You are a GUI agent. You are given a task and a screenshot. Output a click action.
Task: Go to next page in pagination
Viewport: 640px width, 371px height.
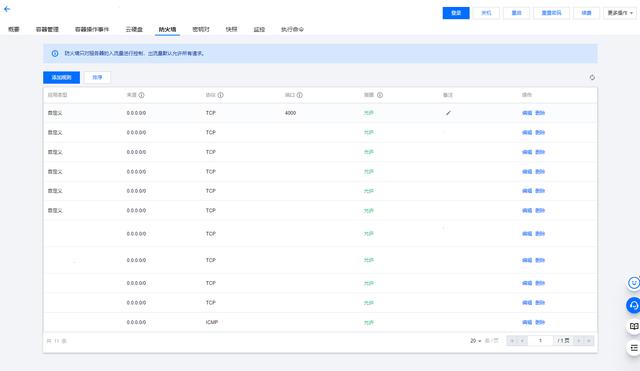578,341
